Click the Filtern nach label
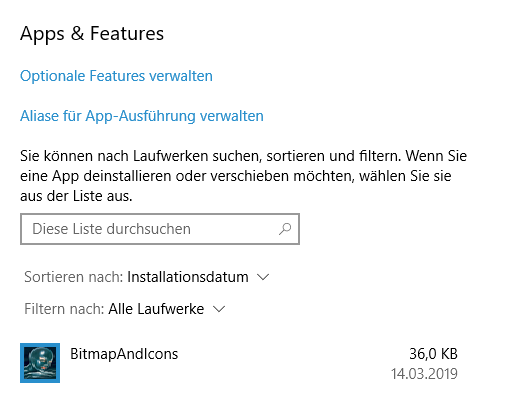 tap(64, 309)
